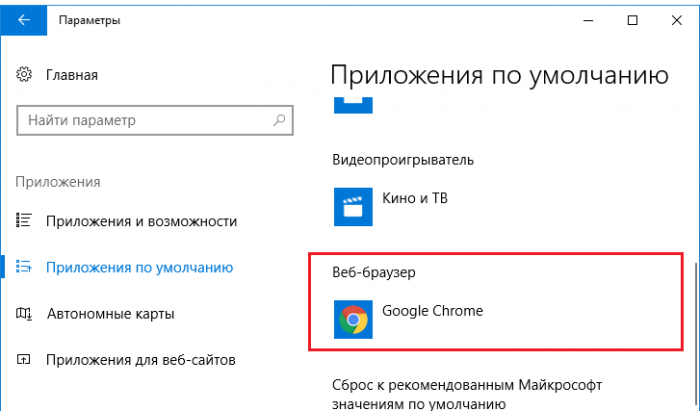Click the Приложения и возможности list icon
The height and width of the screenshot is (411, 700).
click(x=24, y=220)
